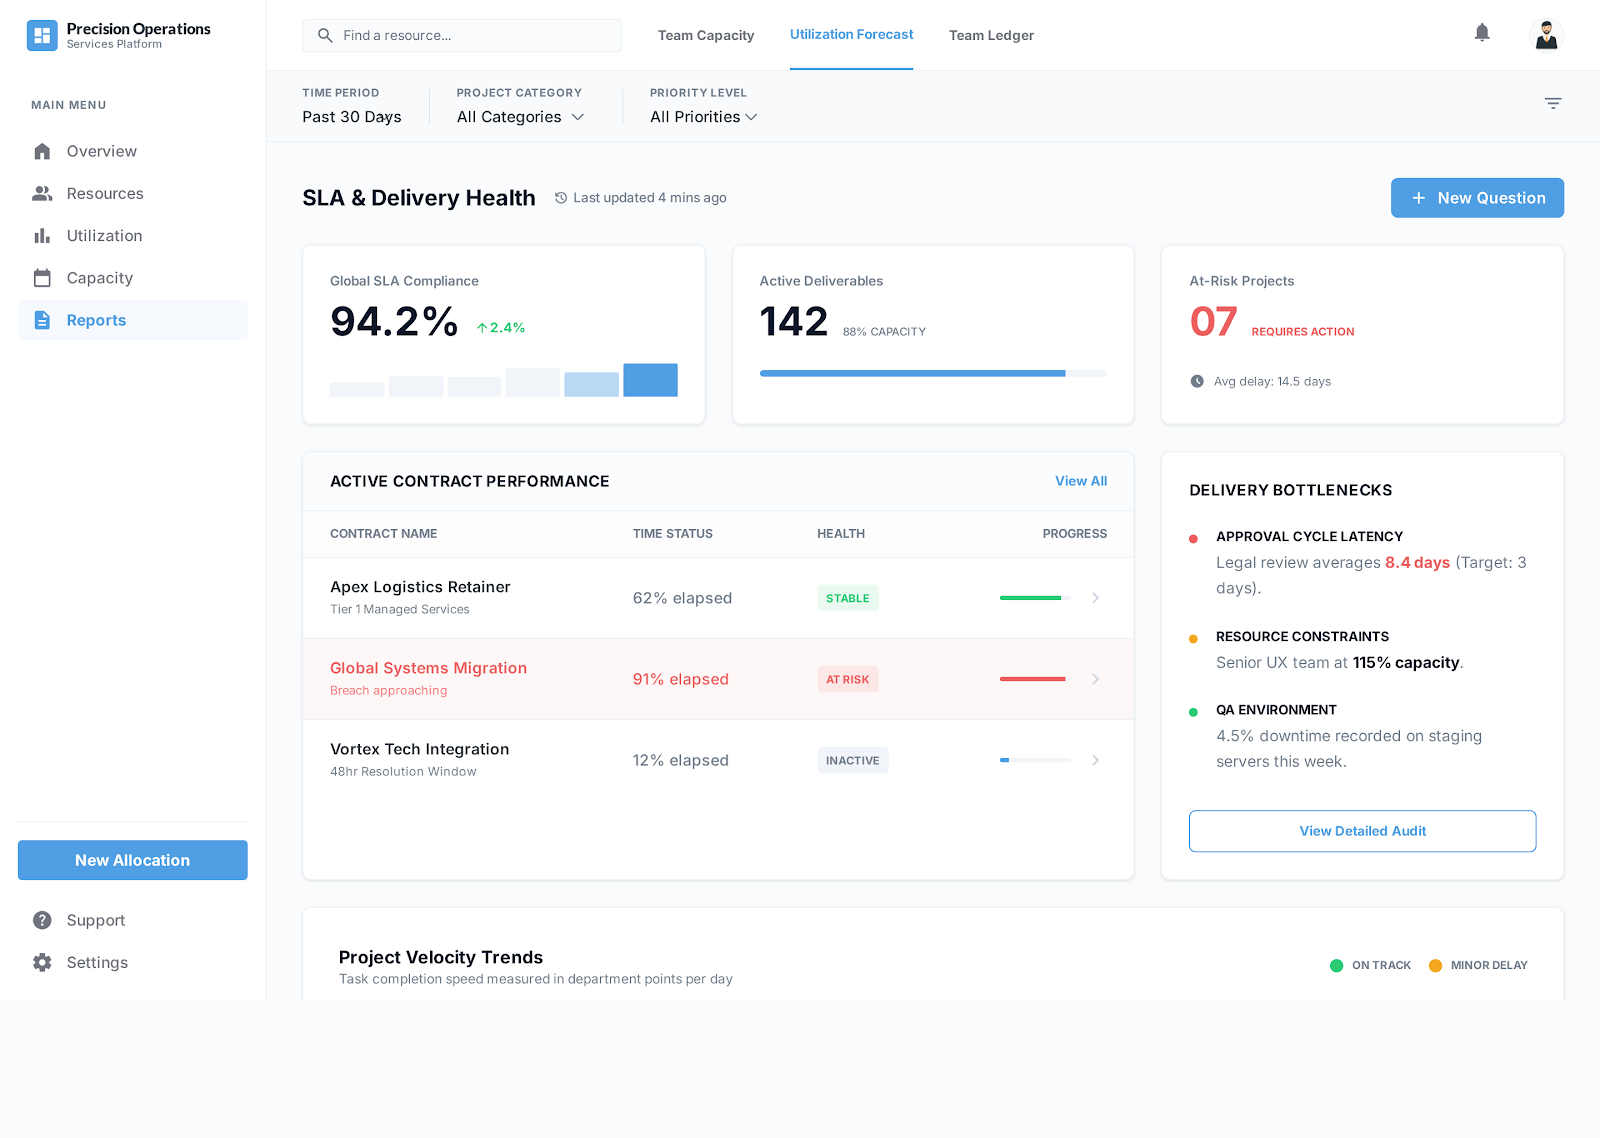Click the filter lines icon
This screenshot has height=1138, width=1600.
click(1552, 103)
